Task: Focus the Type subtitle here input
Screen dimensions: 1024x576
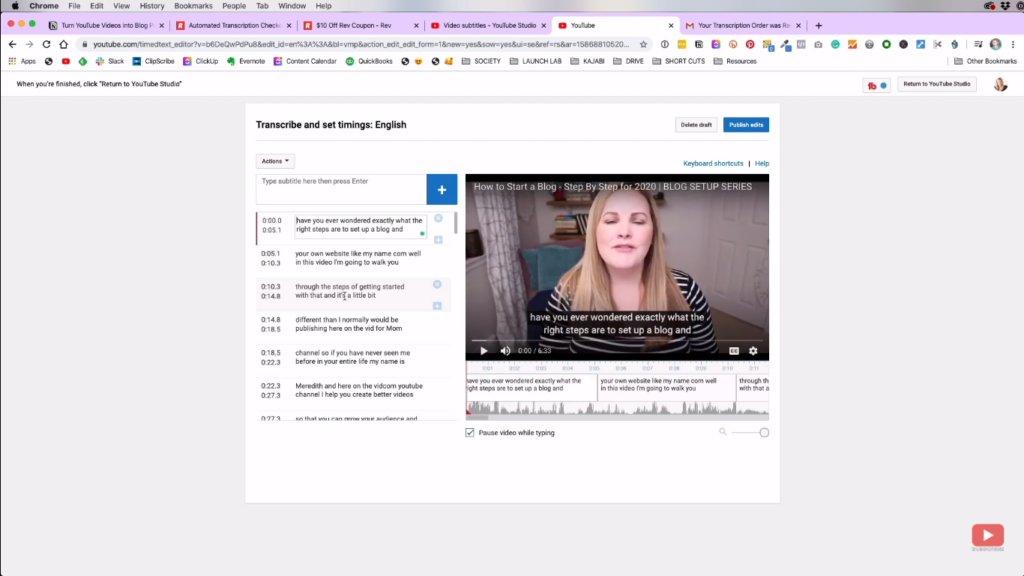Action: click(341, 189)
